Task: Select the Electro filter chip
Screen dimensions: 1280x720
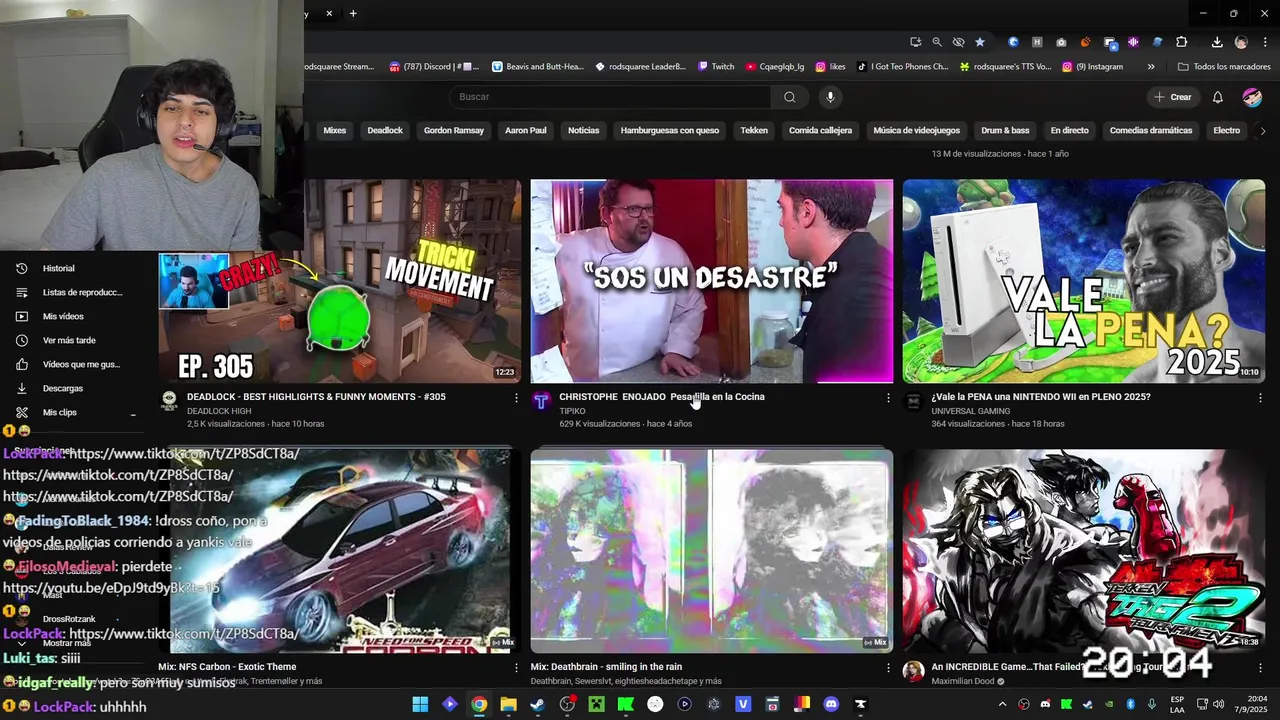Action: pyautogui.click(x=1226, y=130)
